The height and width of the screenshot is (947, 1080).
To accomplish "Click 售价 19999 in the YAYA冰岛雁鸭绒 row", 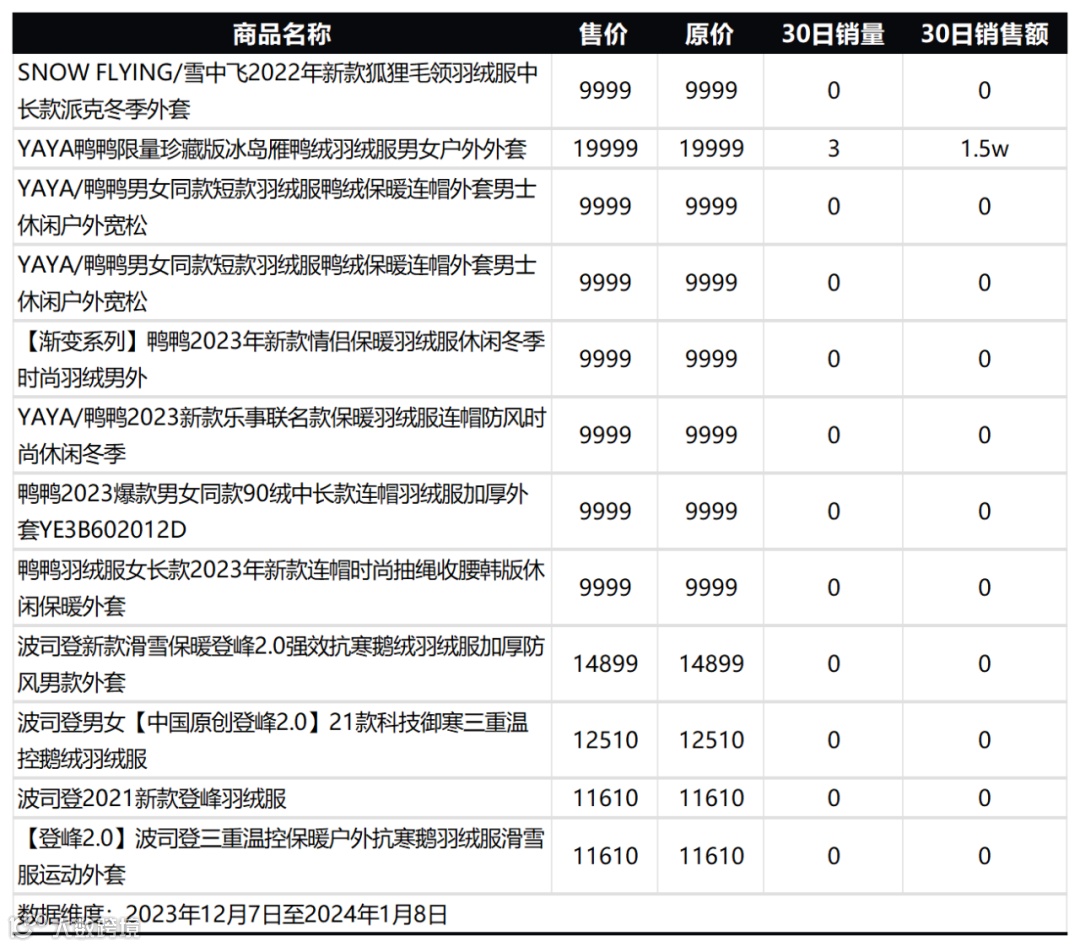I will click(x=605, y=148).
